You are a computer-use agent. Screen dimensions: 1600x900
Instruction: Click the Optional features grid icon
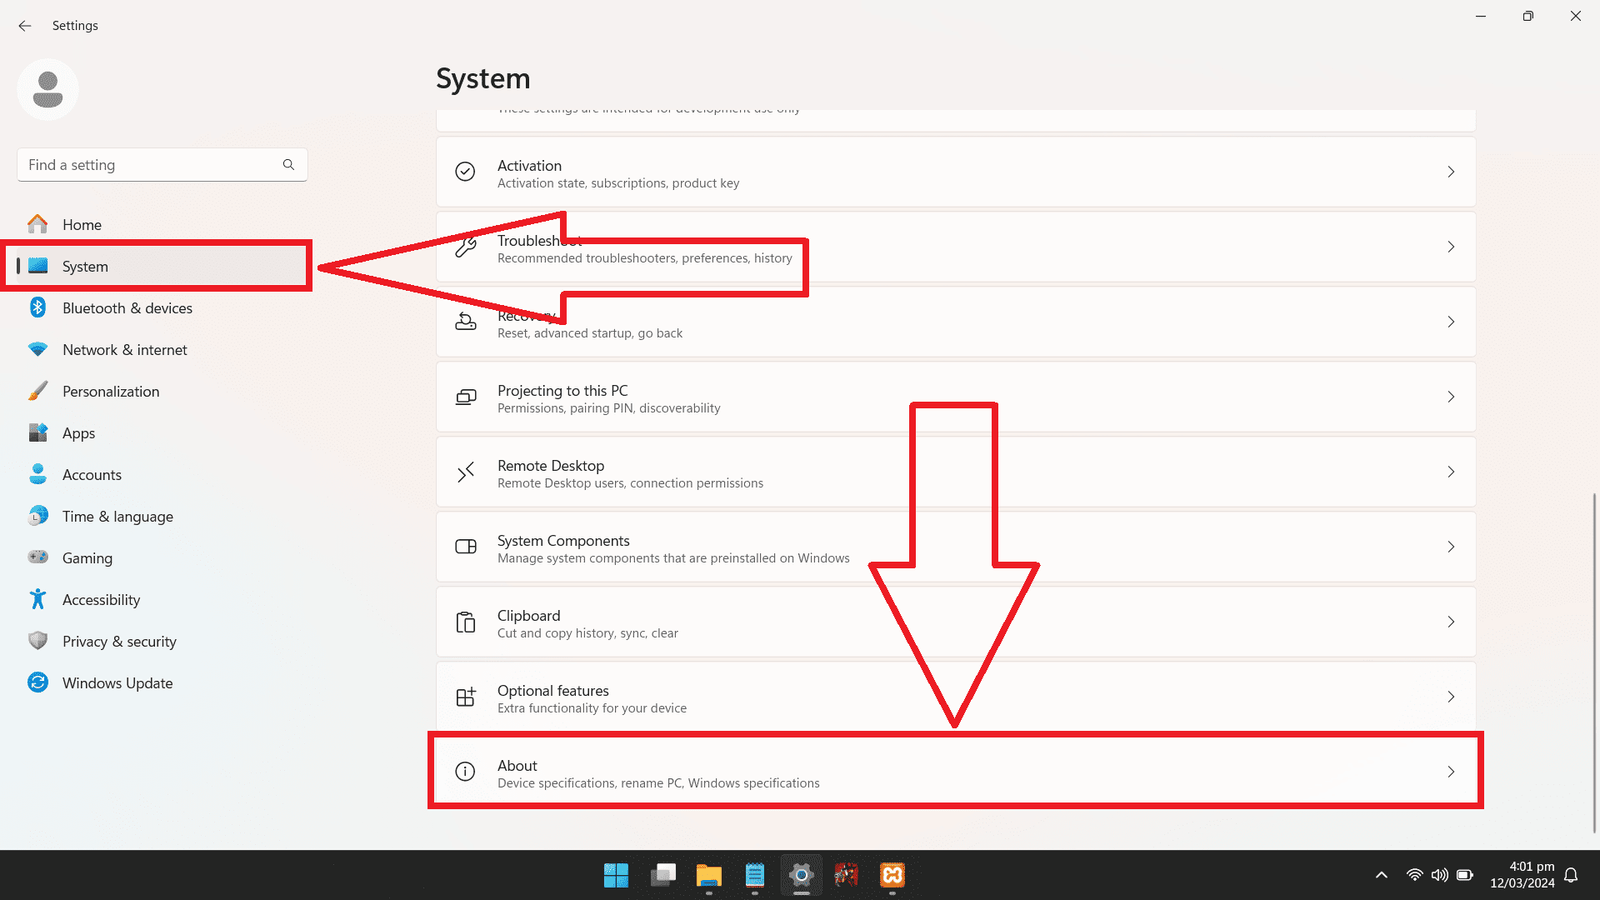[465, 697]
